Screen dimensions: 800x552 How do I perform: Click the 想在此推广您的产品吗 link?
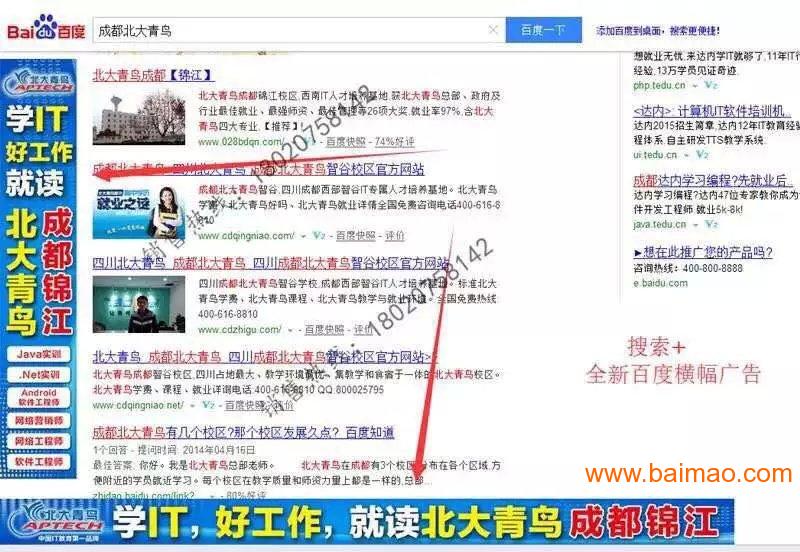coord(701,252)
